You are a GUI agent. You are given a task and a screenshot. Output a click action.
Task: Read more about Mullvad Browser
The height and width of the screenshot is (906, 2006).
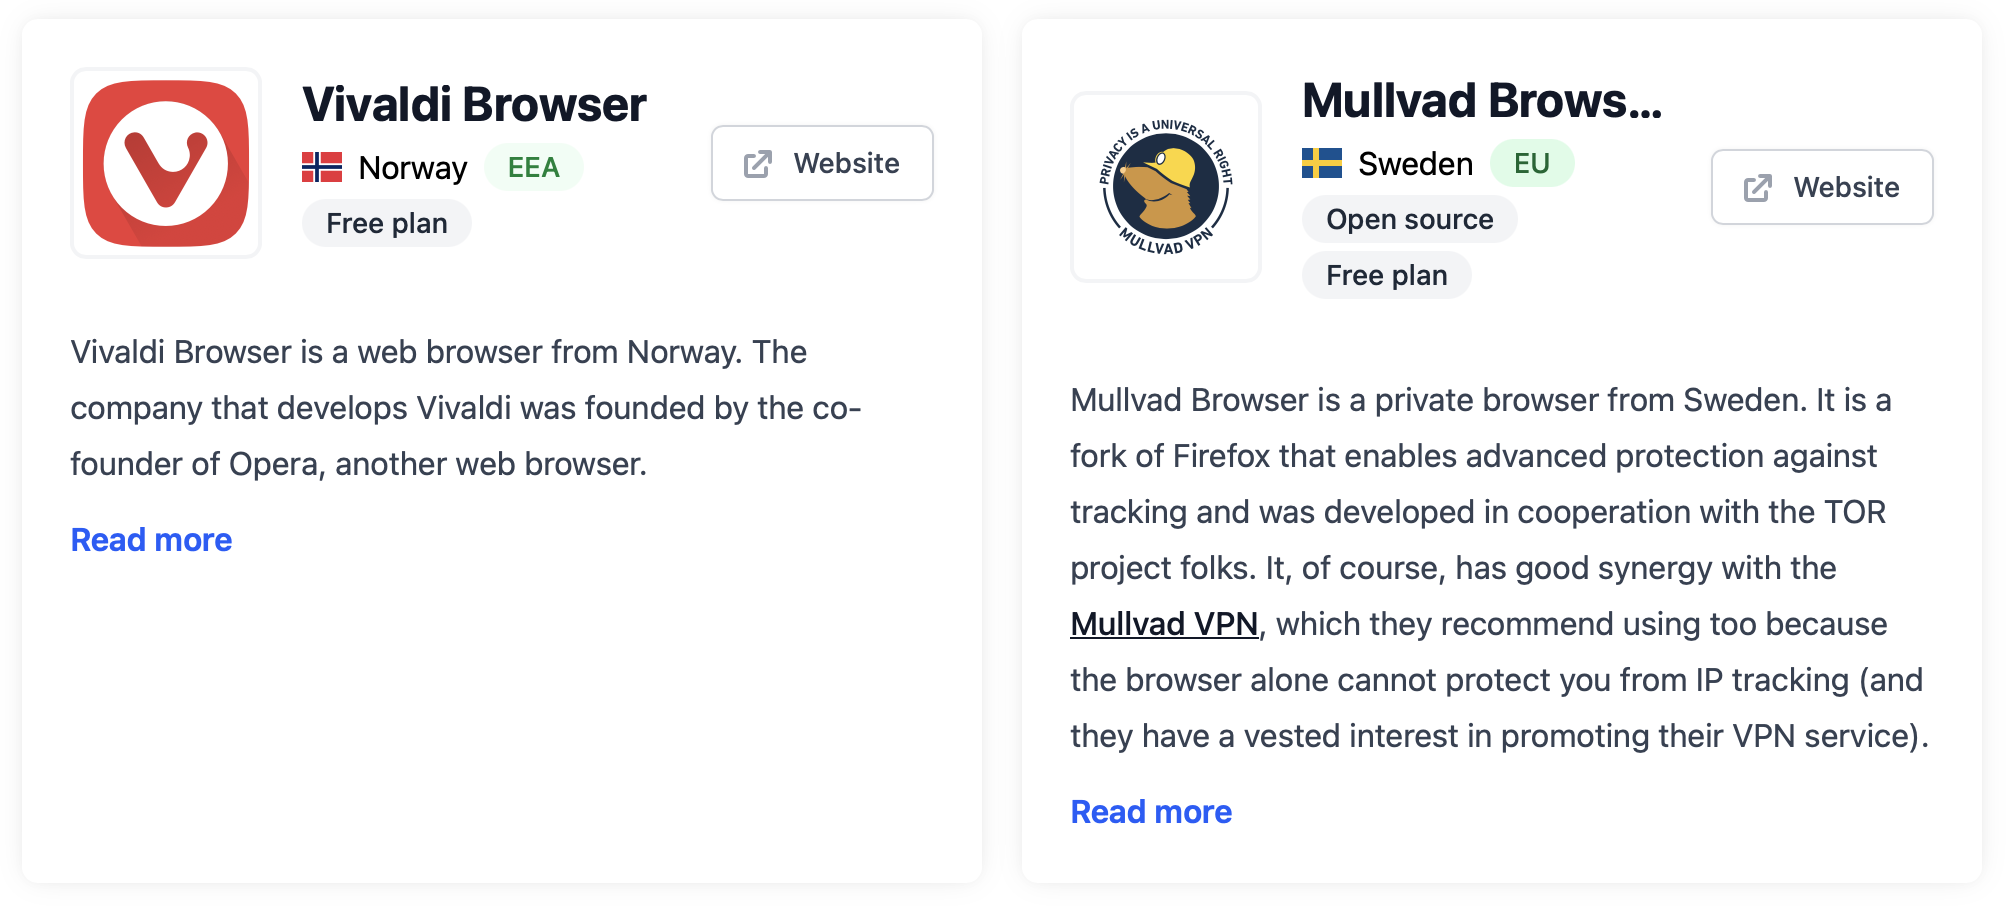click(x=1151, y=812)
